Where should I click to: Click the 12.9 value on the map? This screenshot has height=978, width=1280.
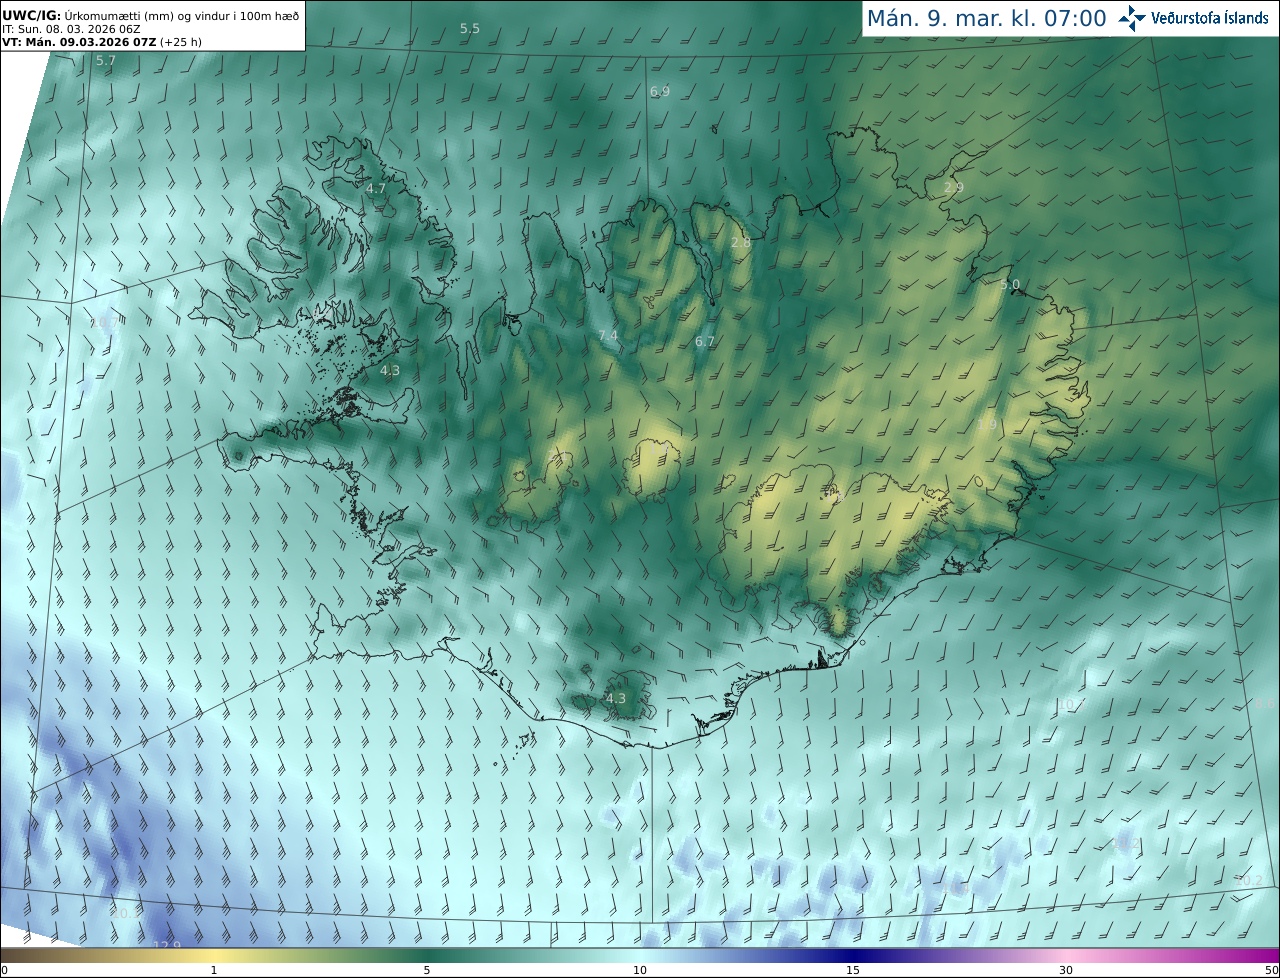(x=167, y=945)
